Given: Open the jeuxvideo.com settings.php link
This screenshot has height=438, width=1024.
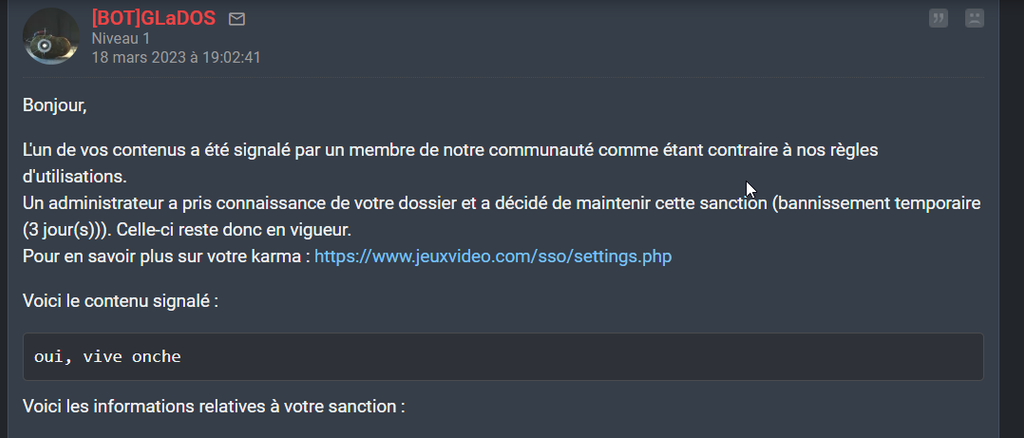Looking at the screenshot, I should click(493, 257).
